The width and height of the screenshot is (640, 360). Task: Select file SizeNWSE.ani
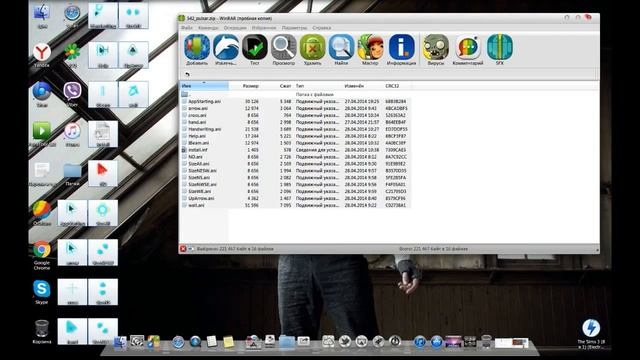click(296, 184)
